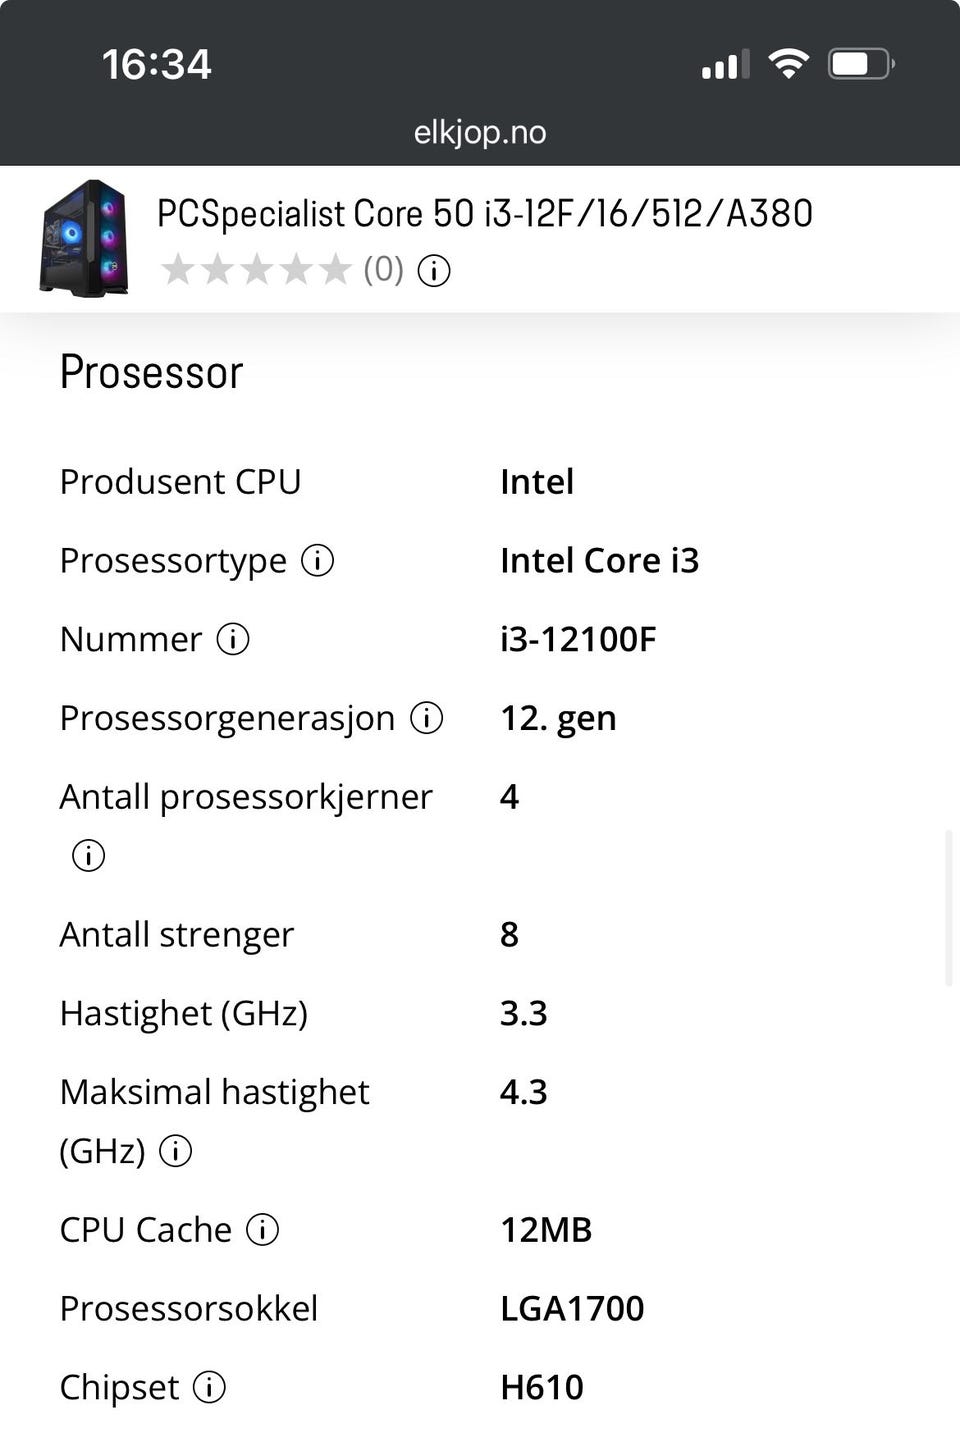Open the Chipset info icon
Viewport: 960px width, 1451px height.
(x=209, y=1388)
